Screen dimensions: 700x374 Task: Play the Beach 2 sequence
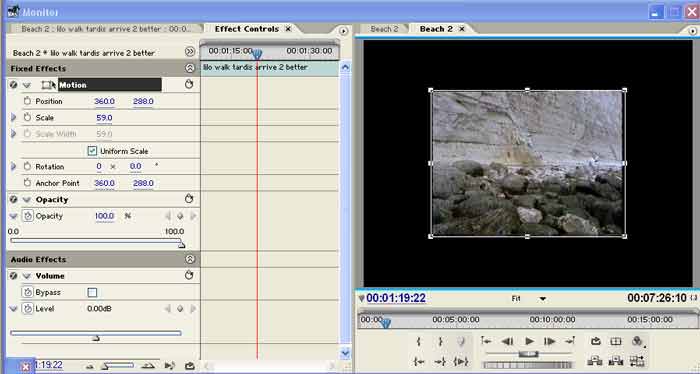[x=529, y=341]
